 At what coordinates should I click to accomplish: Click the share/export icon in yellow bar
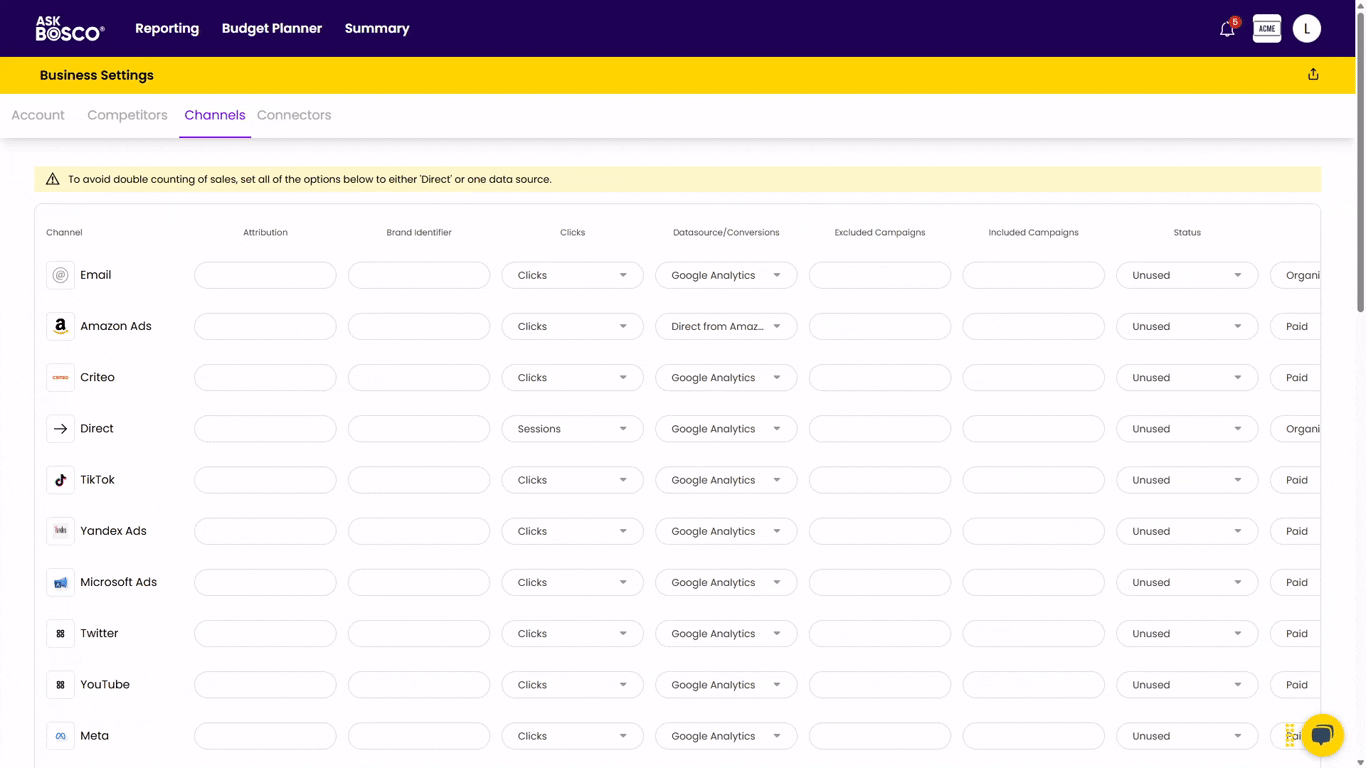[x=1313, y=75]
